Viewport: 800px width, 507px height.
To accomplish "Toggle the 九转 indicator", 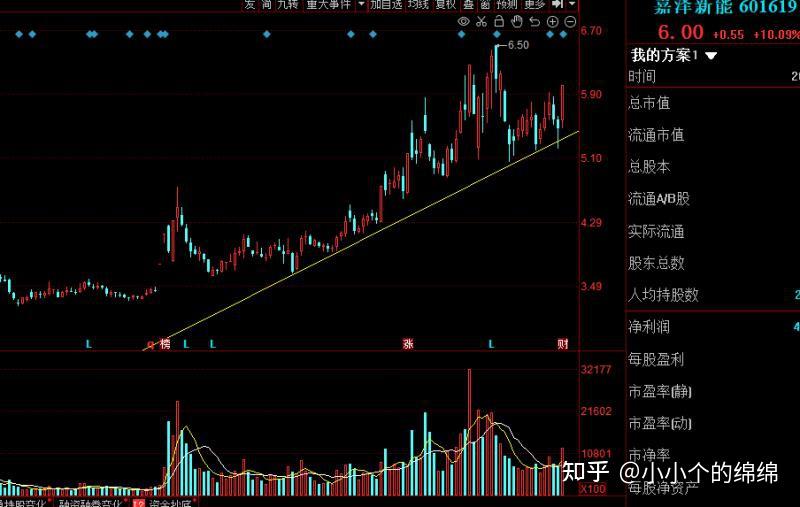I will point(288,5).
